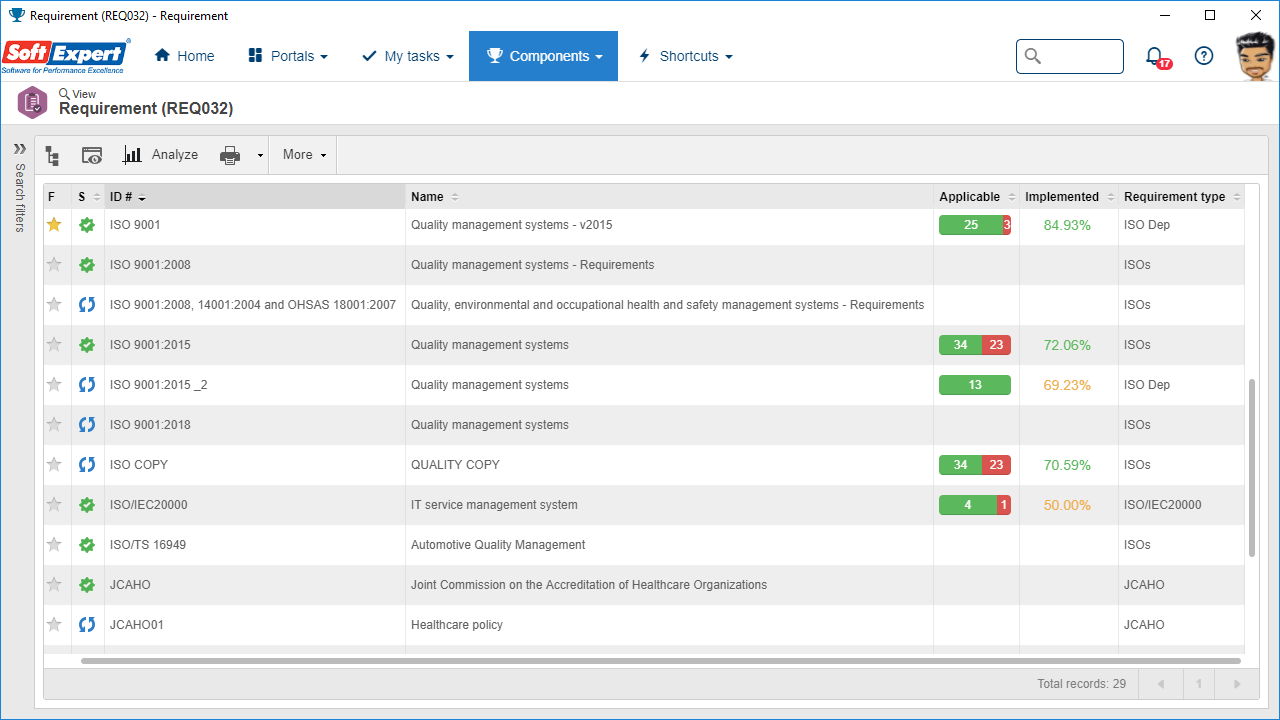The width and height of the screenshot is (1280, 720).
Task: Click in the top search field
Action: [x=1070, y=56]
